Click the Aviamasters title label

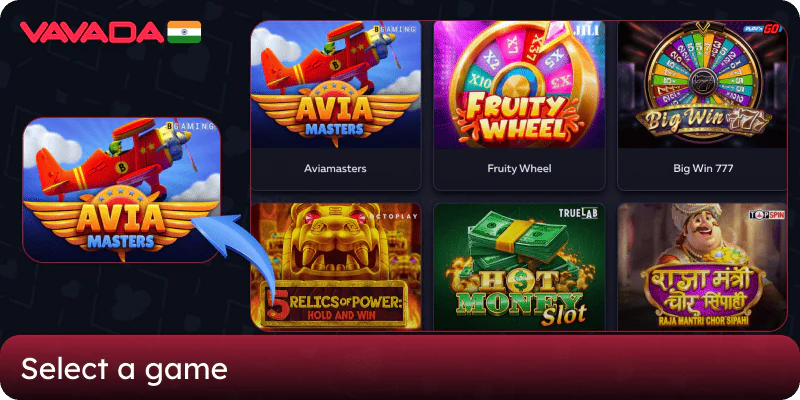335,168
